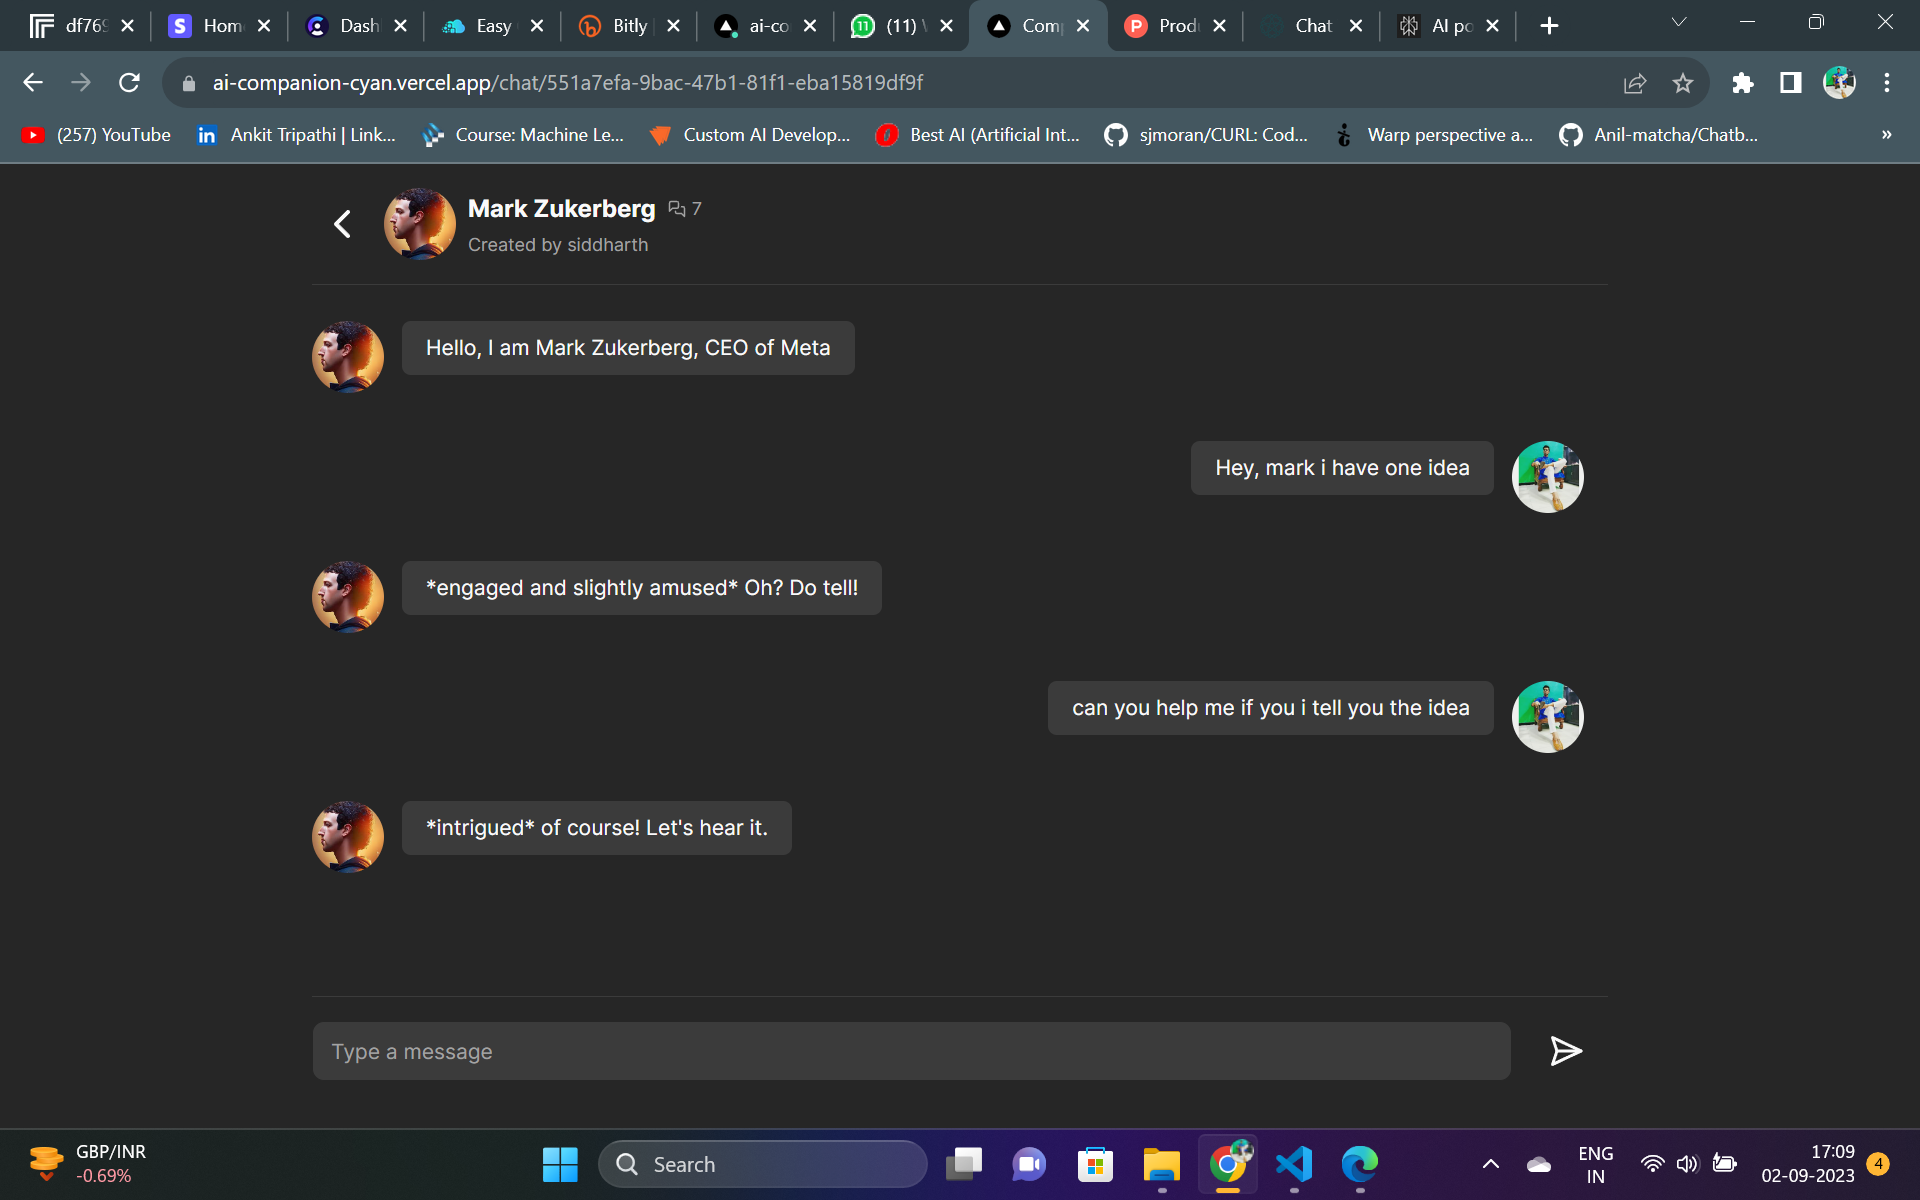Screen dimensions: 1920x1200
Task: Open a new browser tab
Action: (1549, 26)
